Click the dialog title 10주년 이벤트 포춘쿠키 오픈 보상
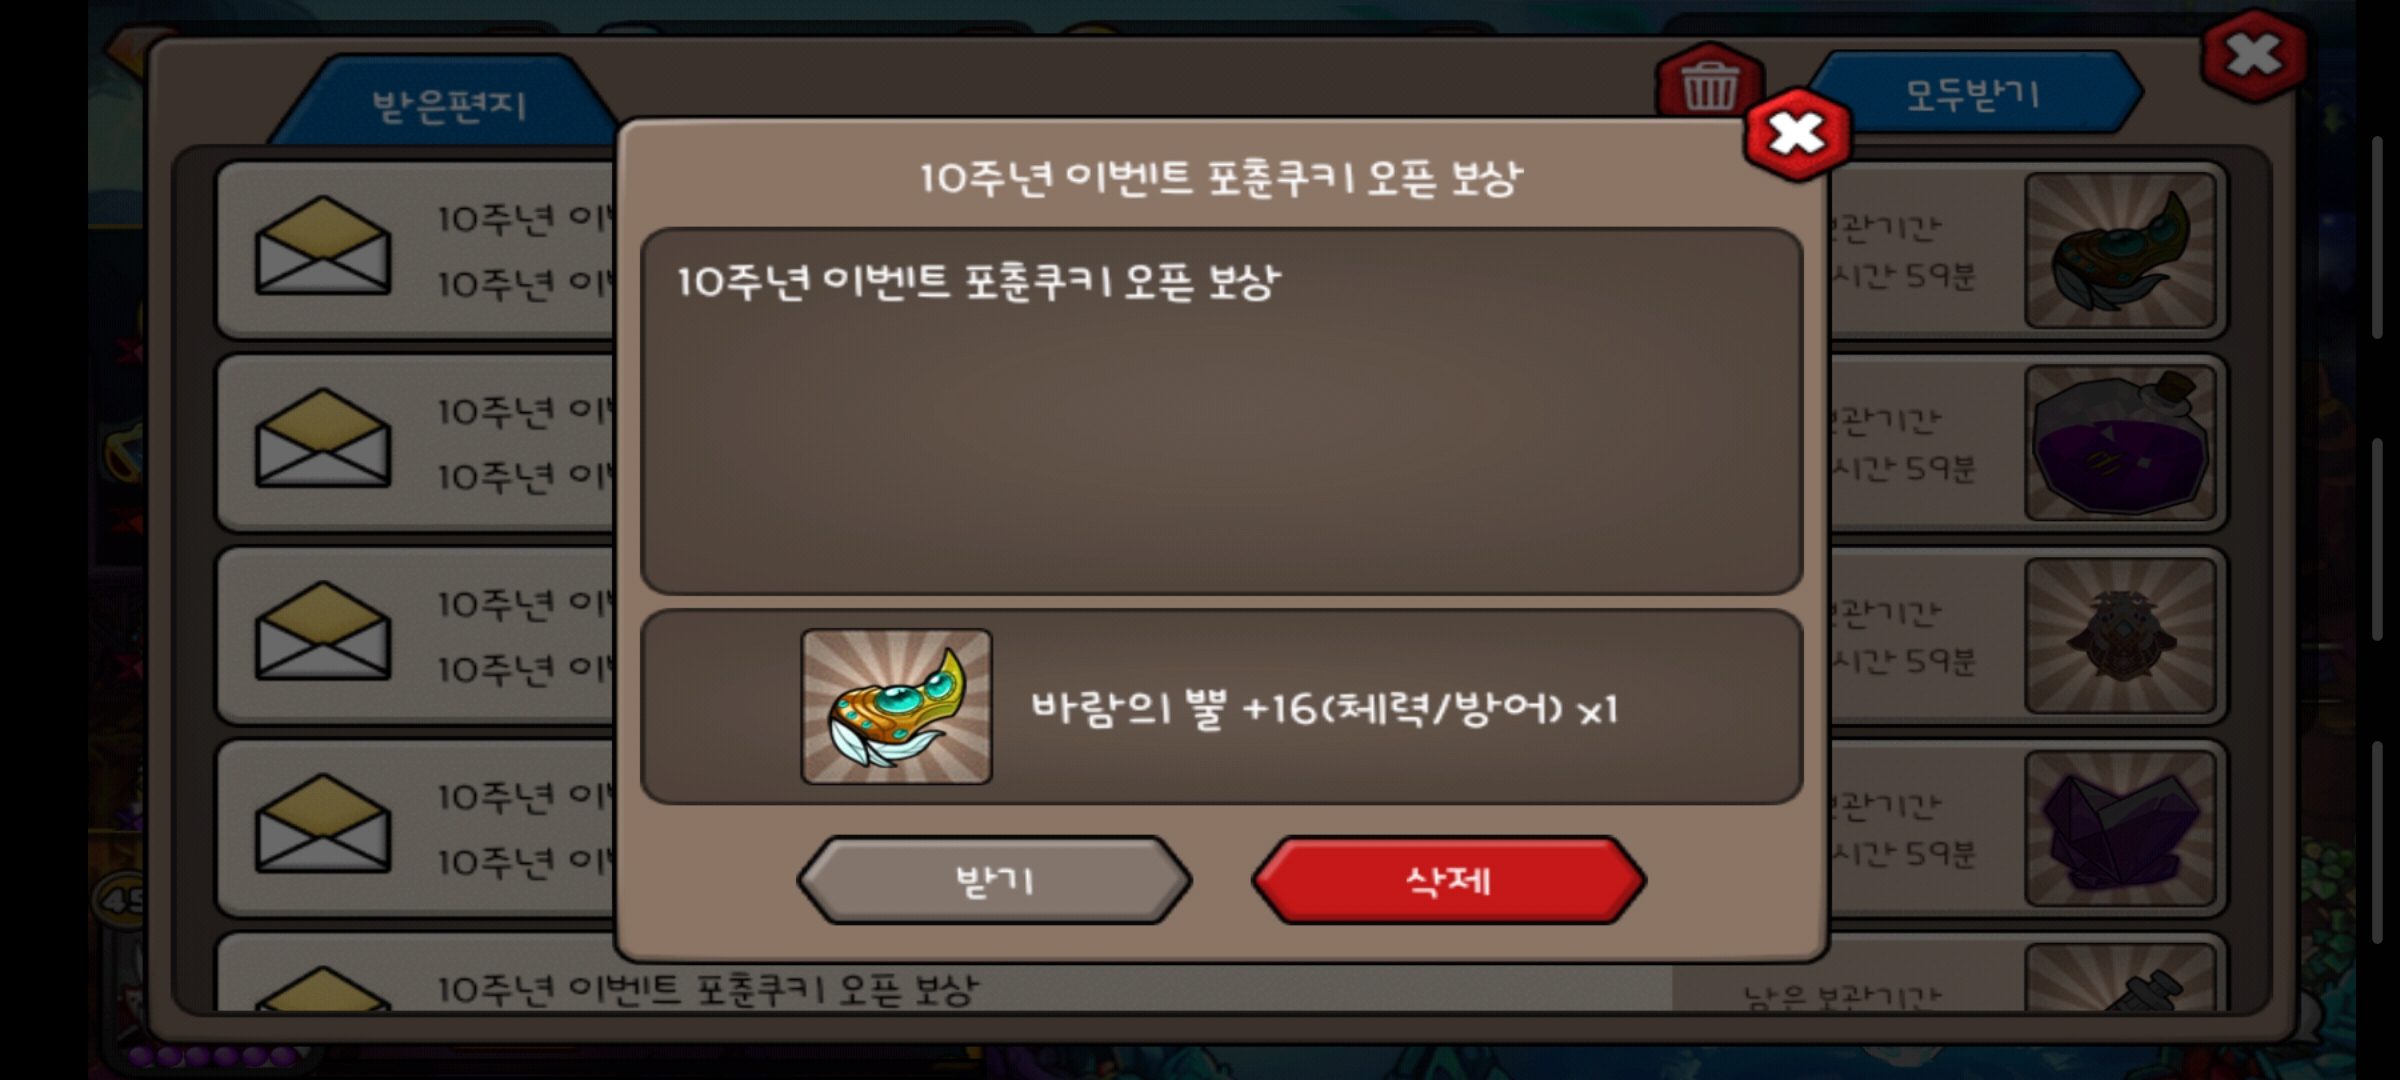2400x1080 pixels. coord(1221,178)
